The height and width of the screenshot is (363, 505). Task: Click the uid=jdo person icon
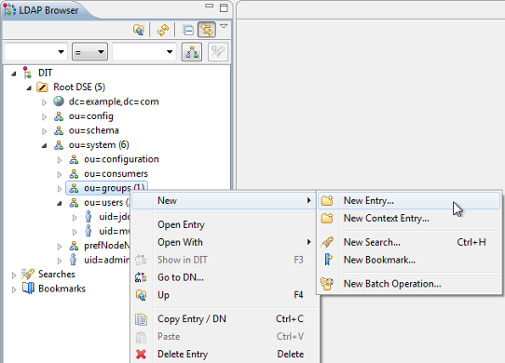click(x=88, y=217)
